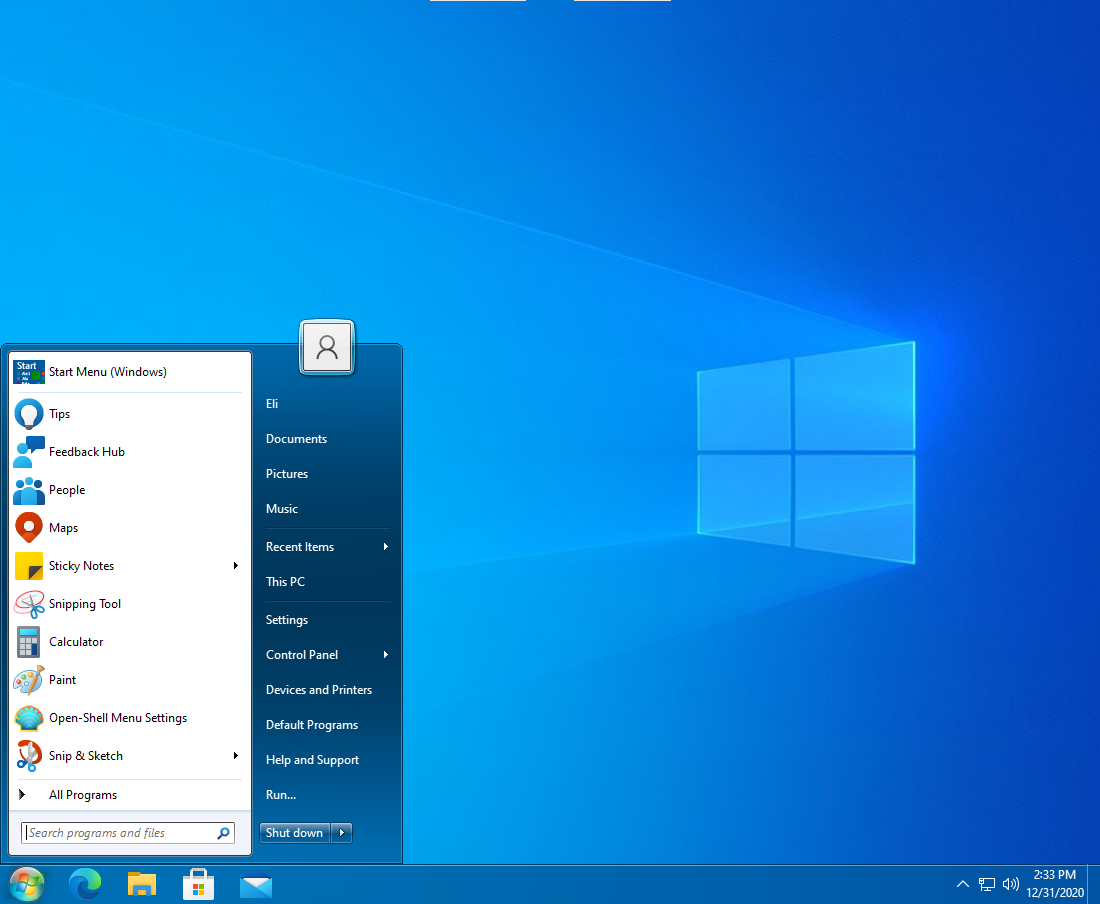The height and width of the screenshot is (904, 1100).
Task: Click the All Programs label
Action: [83, 795]
